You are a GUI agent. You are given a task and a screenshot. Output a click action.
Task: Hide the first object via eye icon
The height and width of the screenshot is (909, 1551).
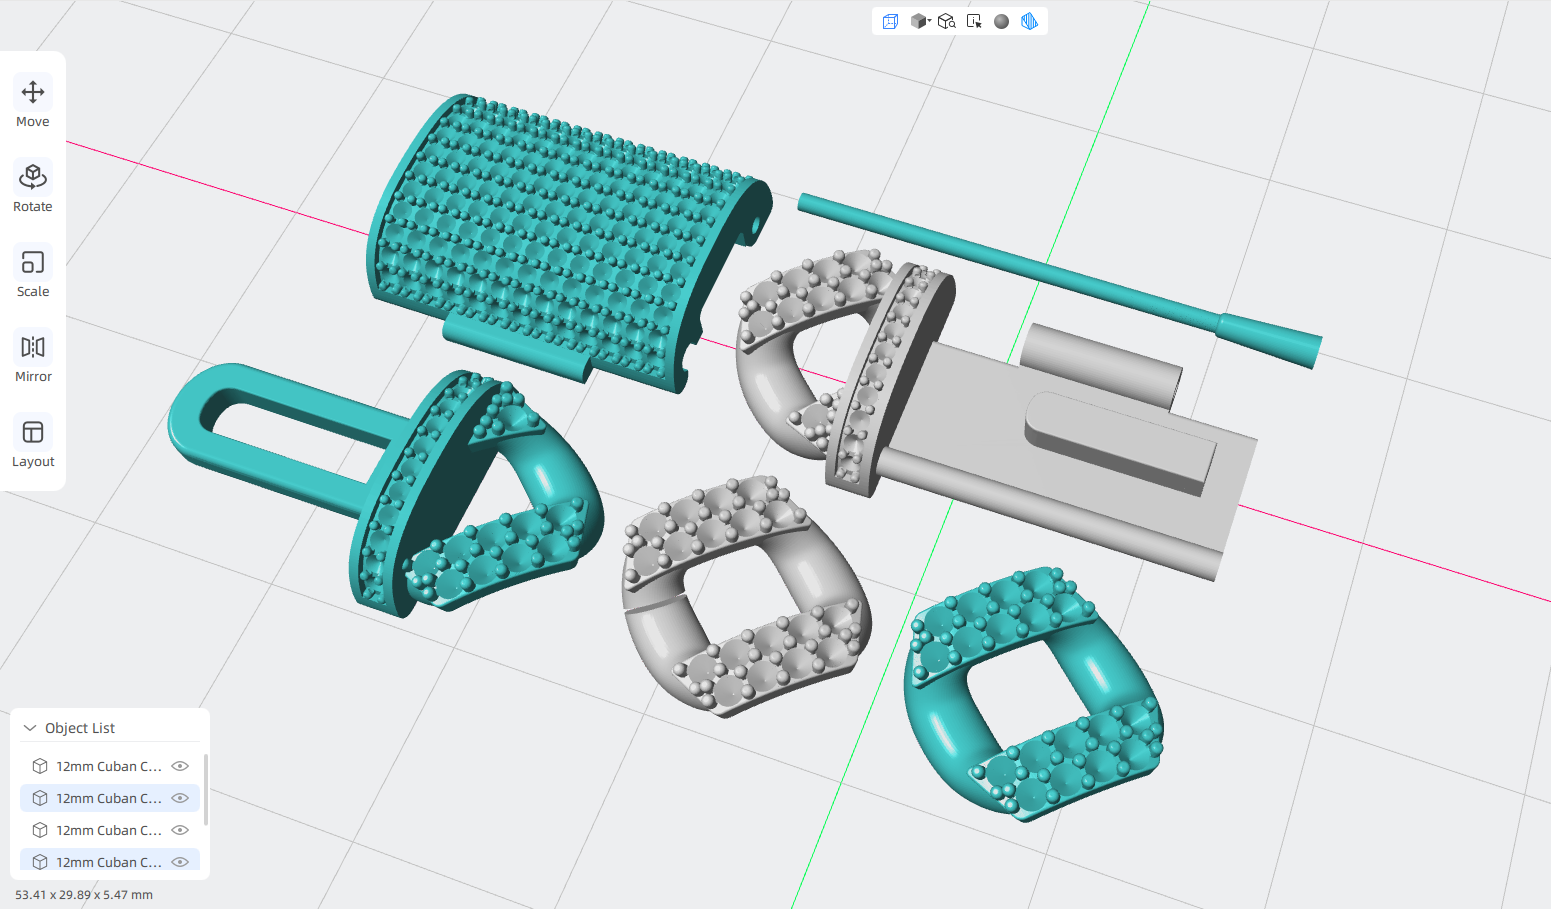180,766
